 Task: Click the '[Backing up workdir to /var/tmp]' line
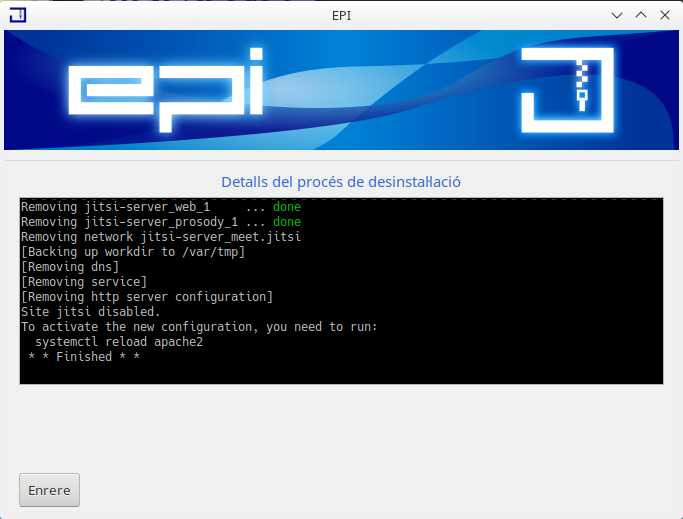(x=133, y=252)
